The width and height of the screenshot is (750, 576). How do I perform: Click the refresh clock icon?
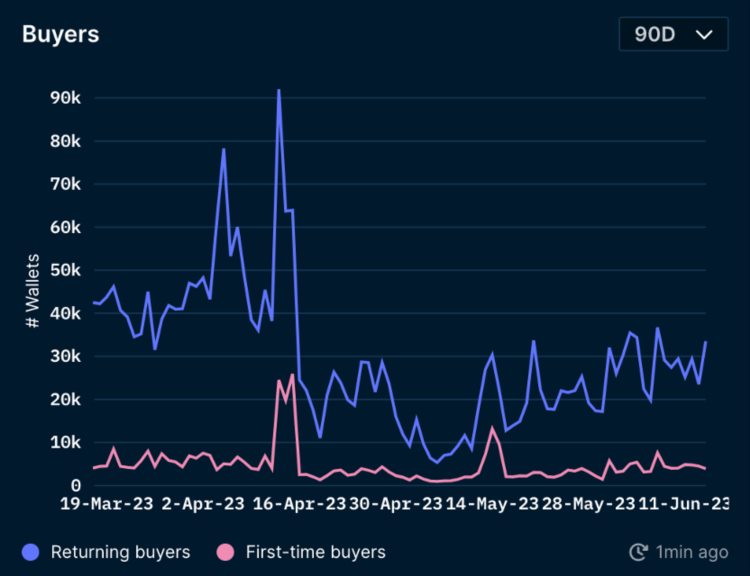coord(638,552)
